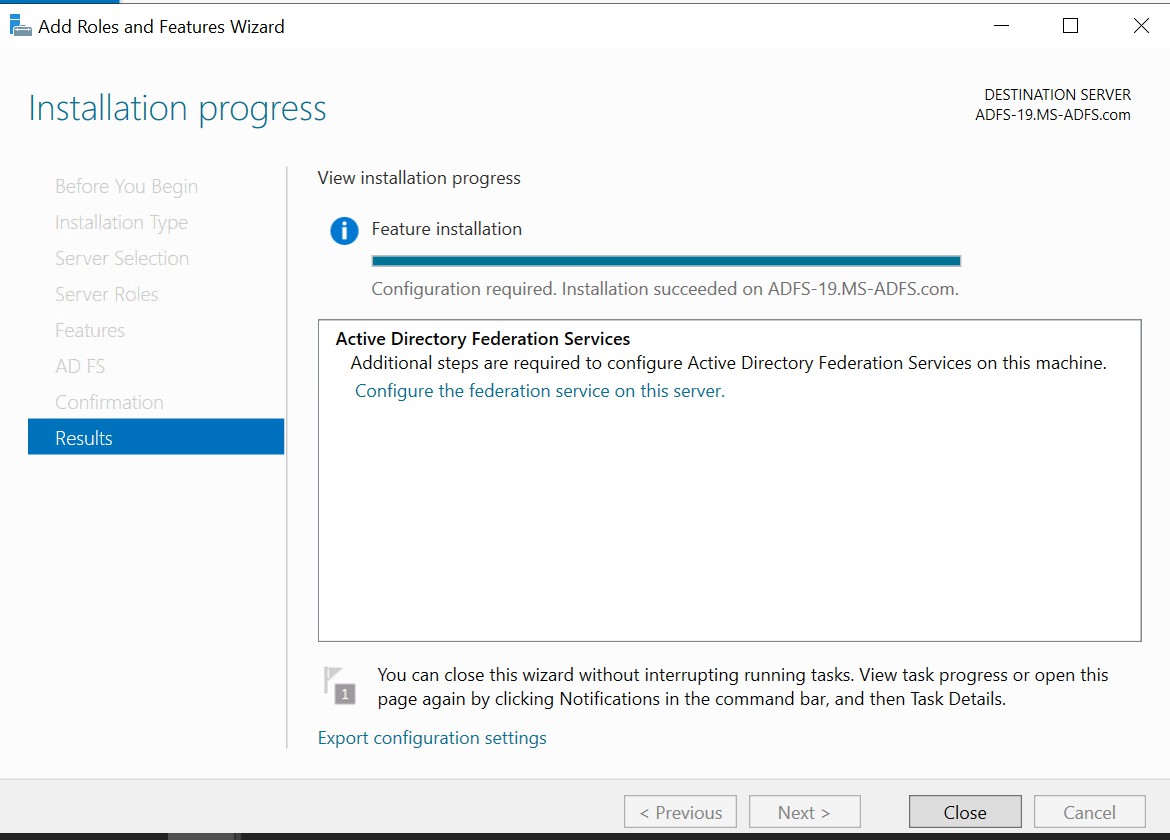This screenshot has height=840, width=1170.
Task: Select the AD FS step in sidebar
Action: (x=80, y=366)
